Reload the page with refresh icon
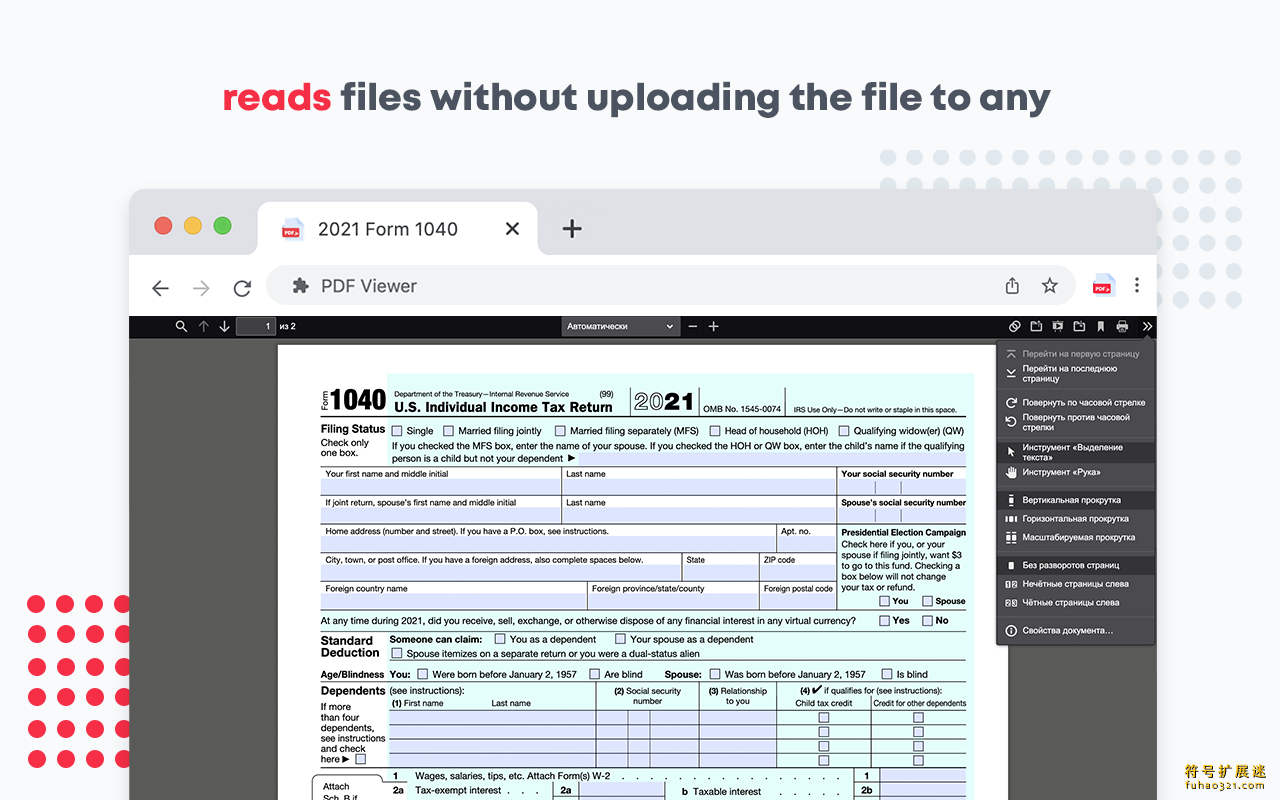1280x800 pixels. (242, 288)
